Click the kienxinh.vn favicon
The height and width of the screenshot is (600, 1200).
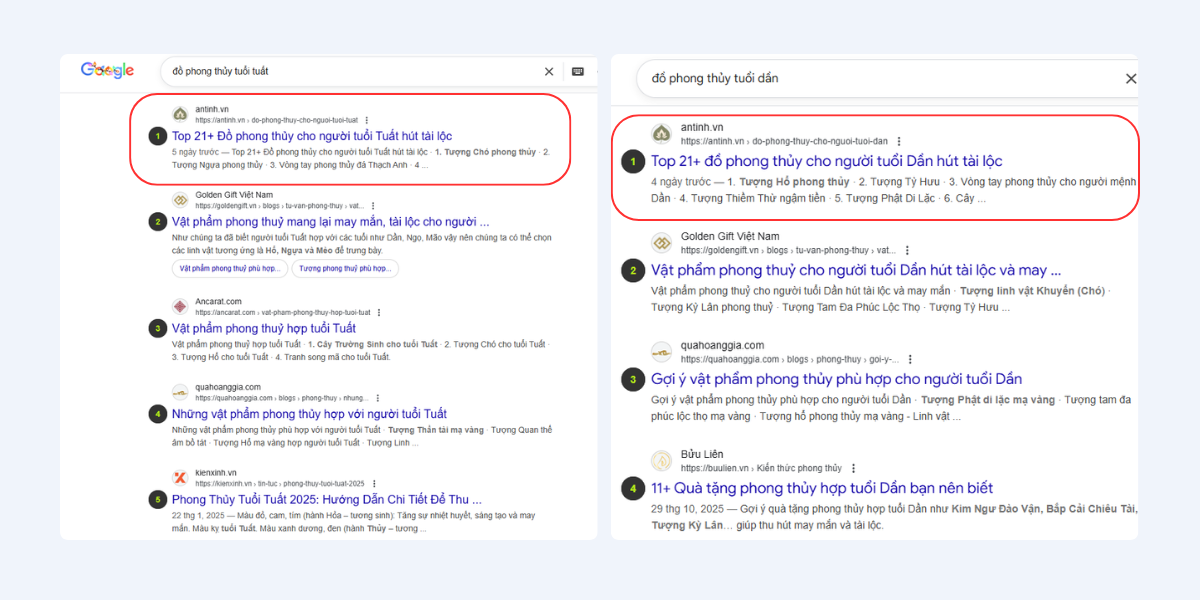pos(180,477)
